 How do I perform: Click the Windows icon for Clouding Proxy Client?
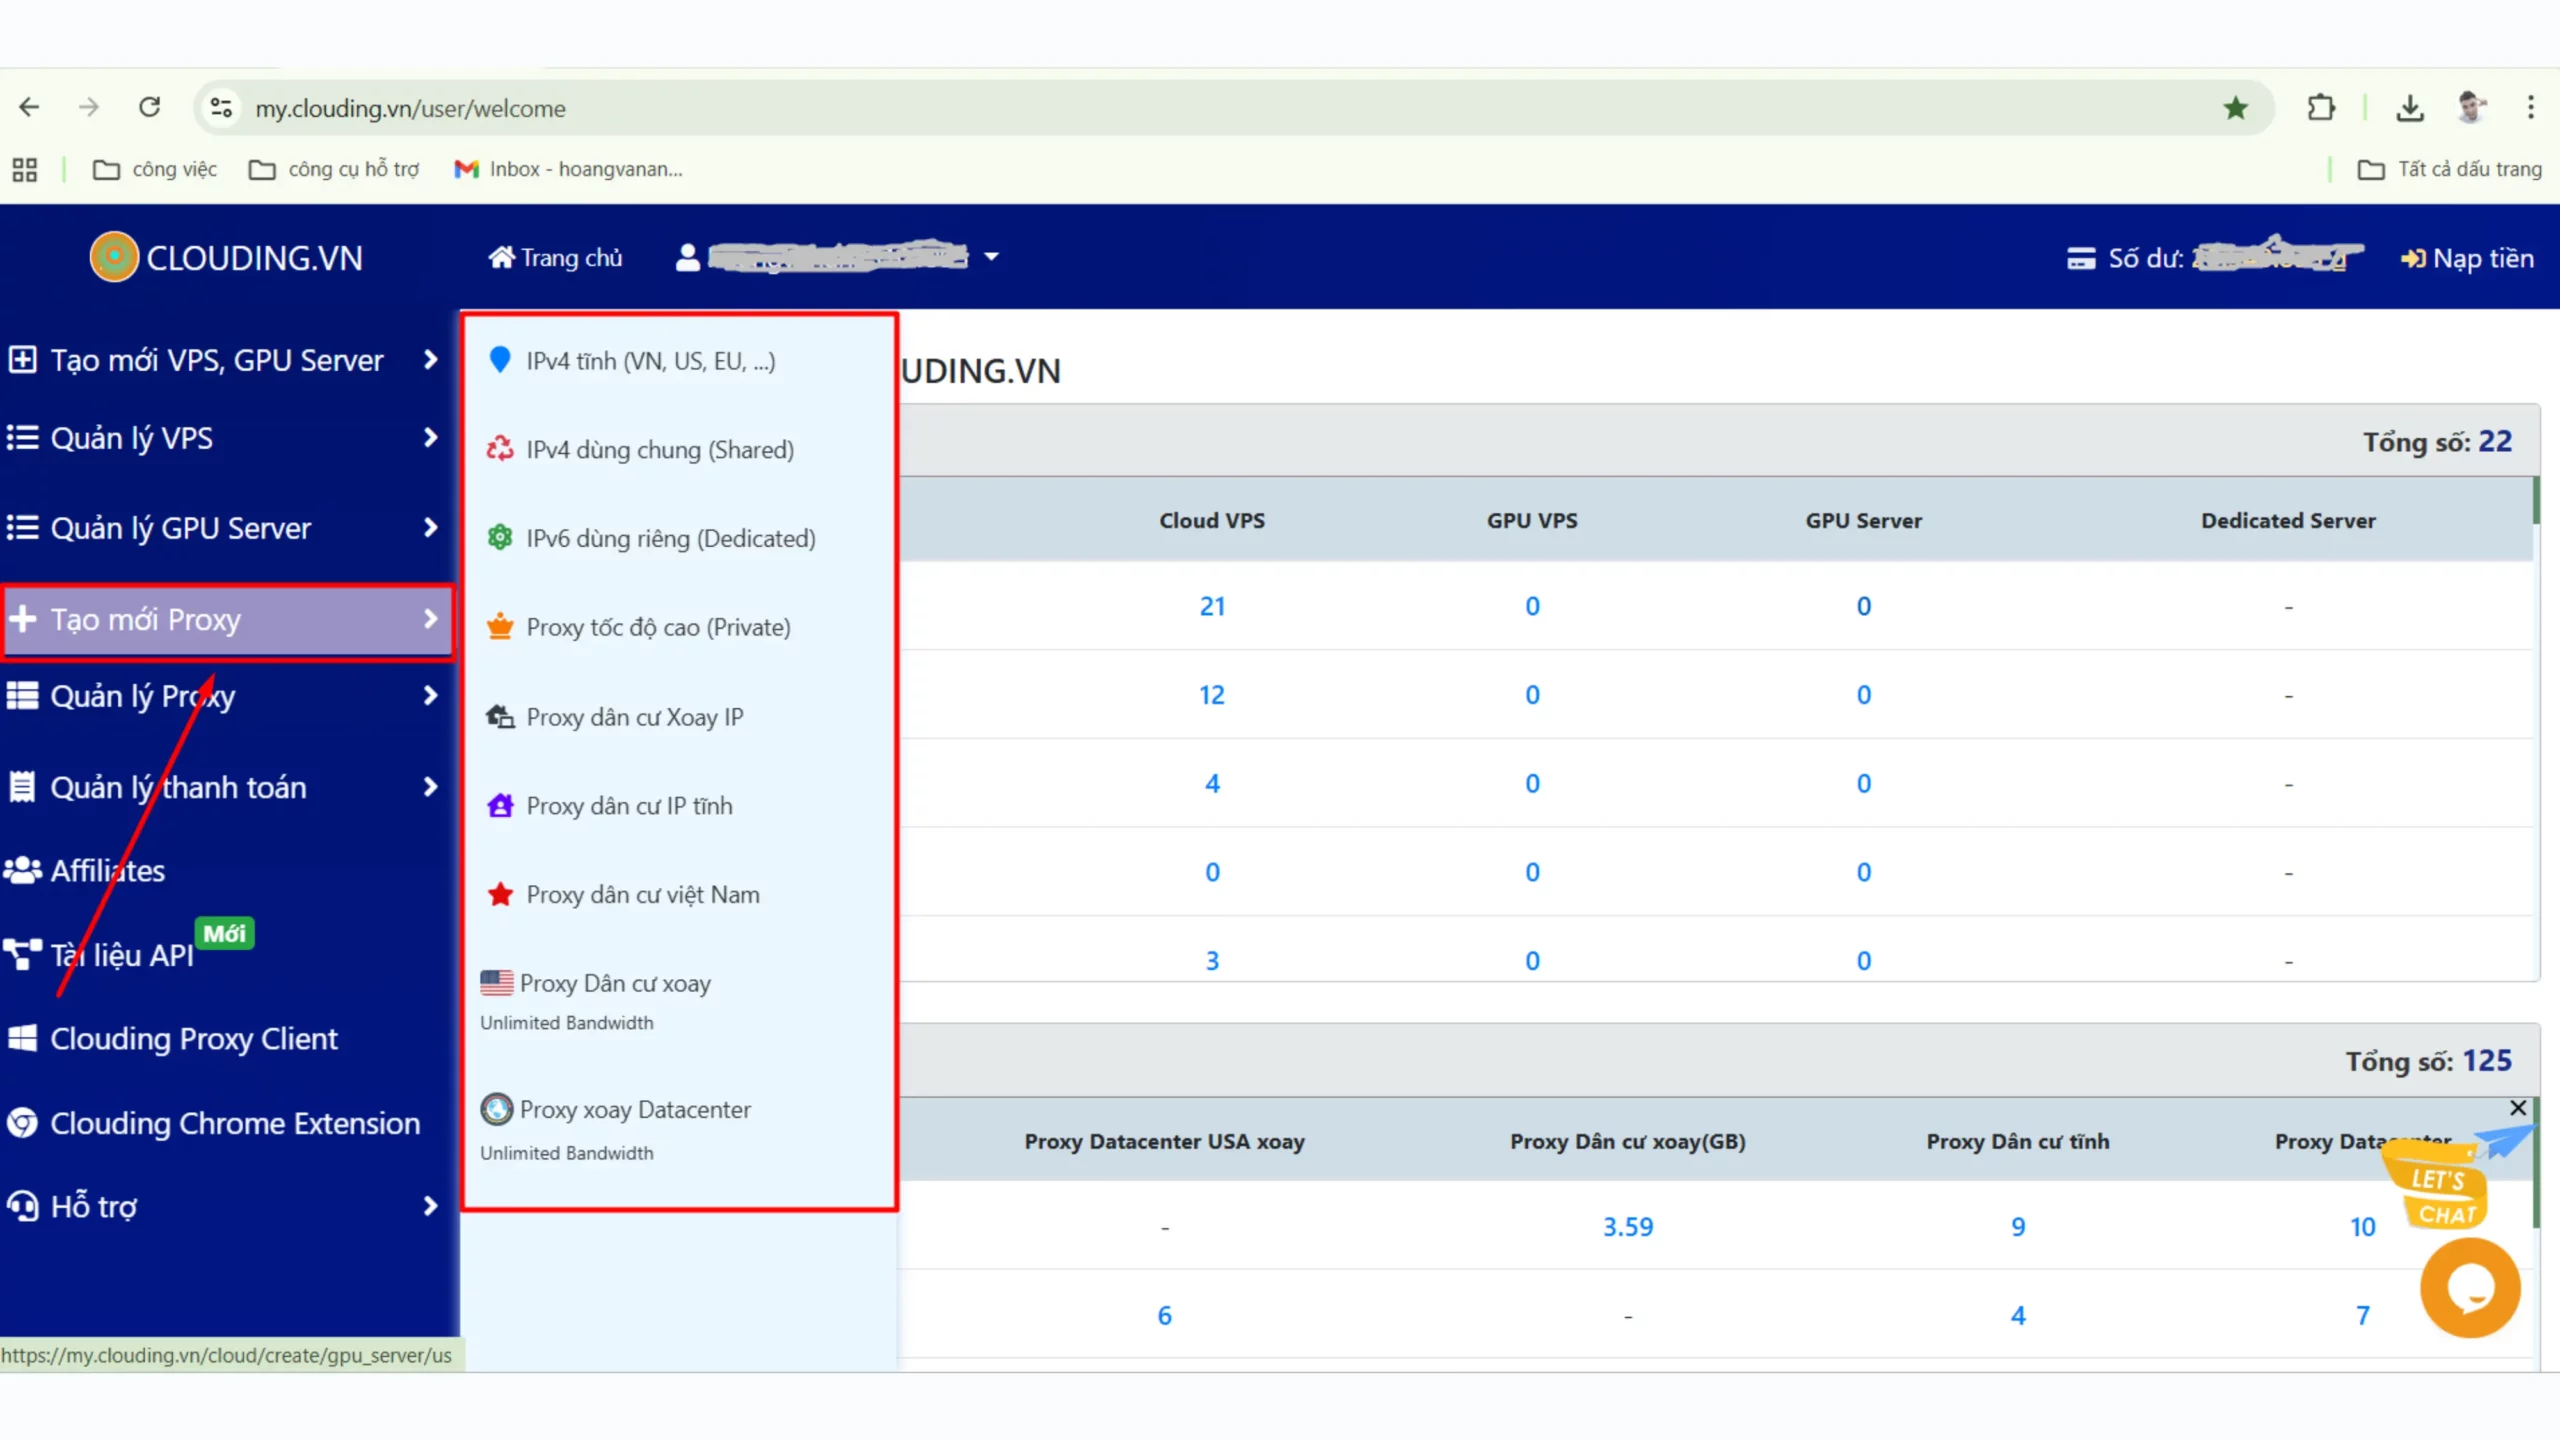coord(22,1038)
